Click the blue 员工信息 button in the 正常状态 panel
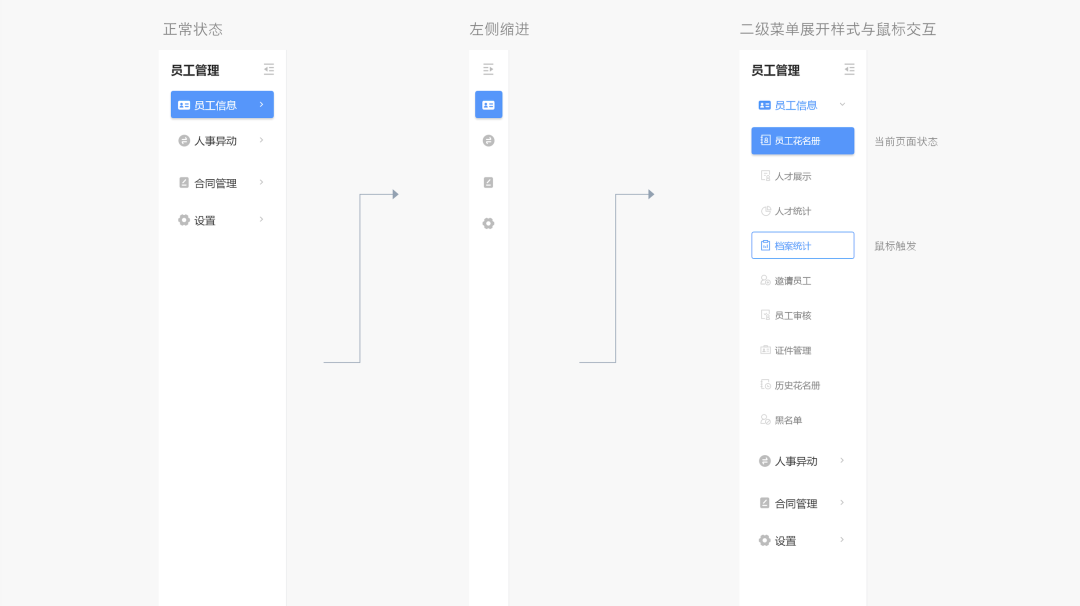 point(222,105)
